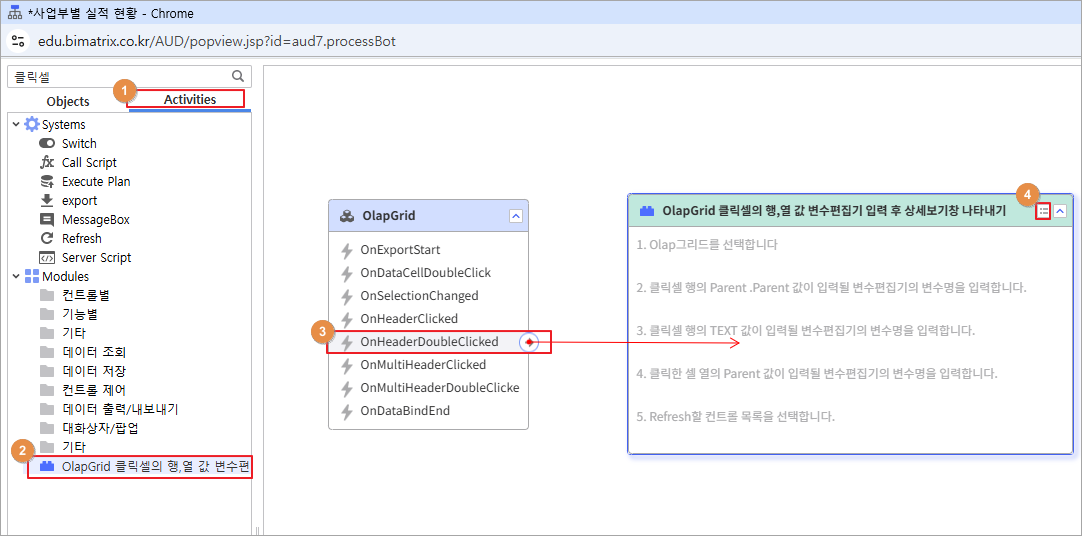Select the Modules grid icon
The image size is (1082, 536).
pos(32,277)
